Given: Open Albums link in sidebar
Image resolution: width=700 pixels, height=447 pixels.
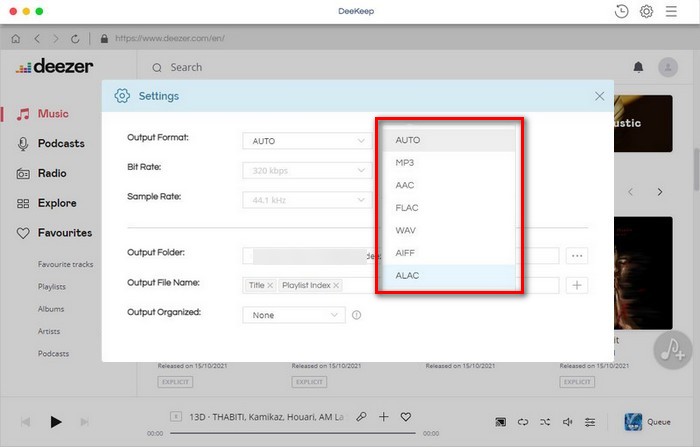Looking at the screenshot, I should point(51,309).
